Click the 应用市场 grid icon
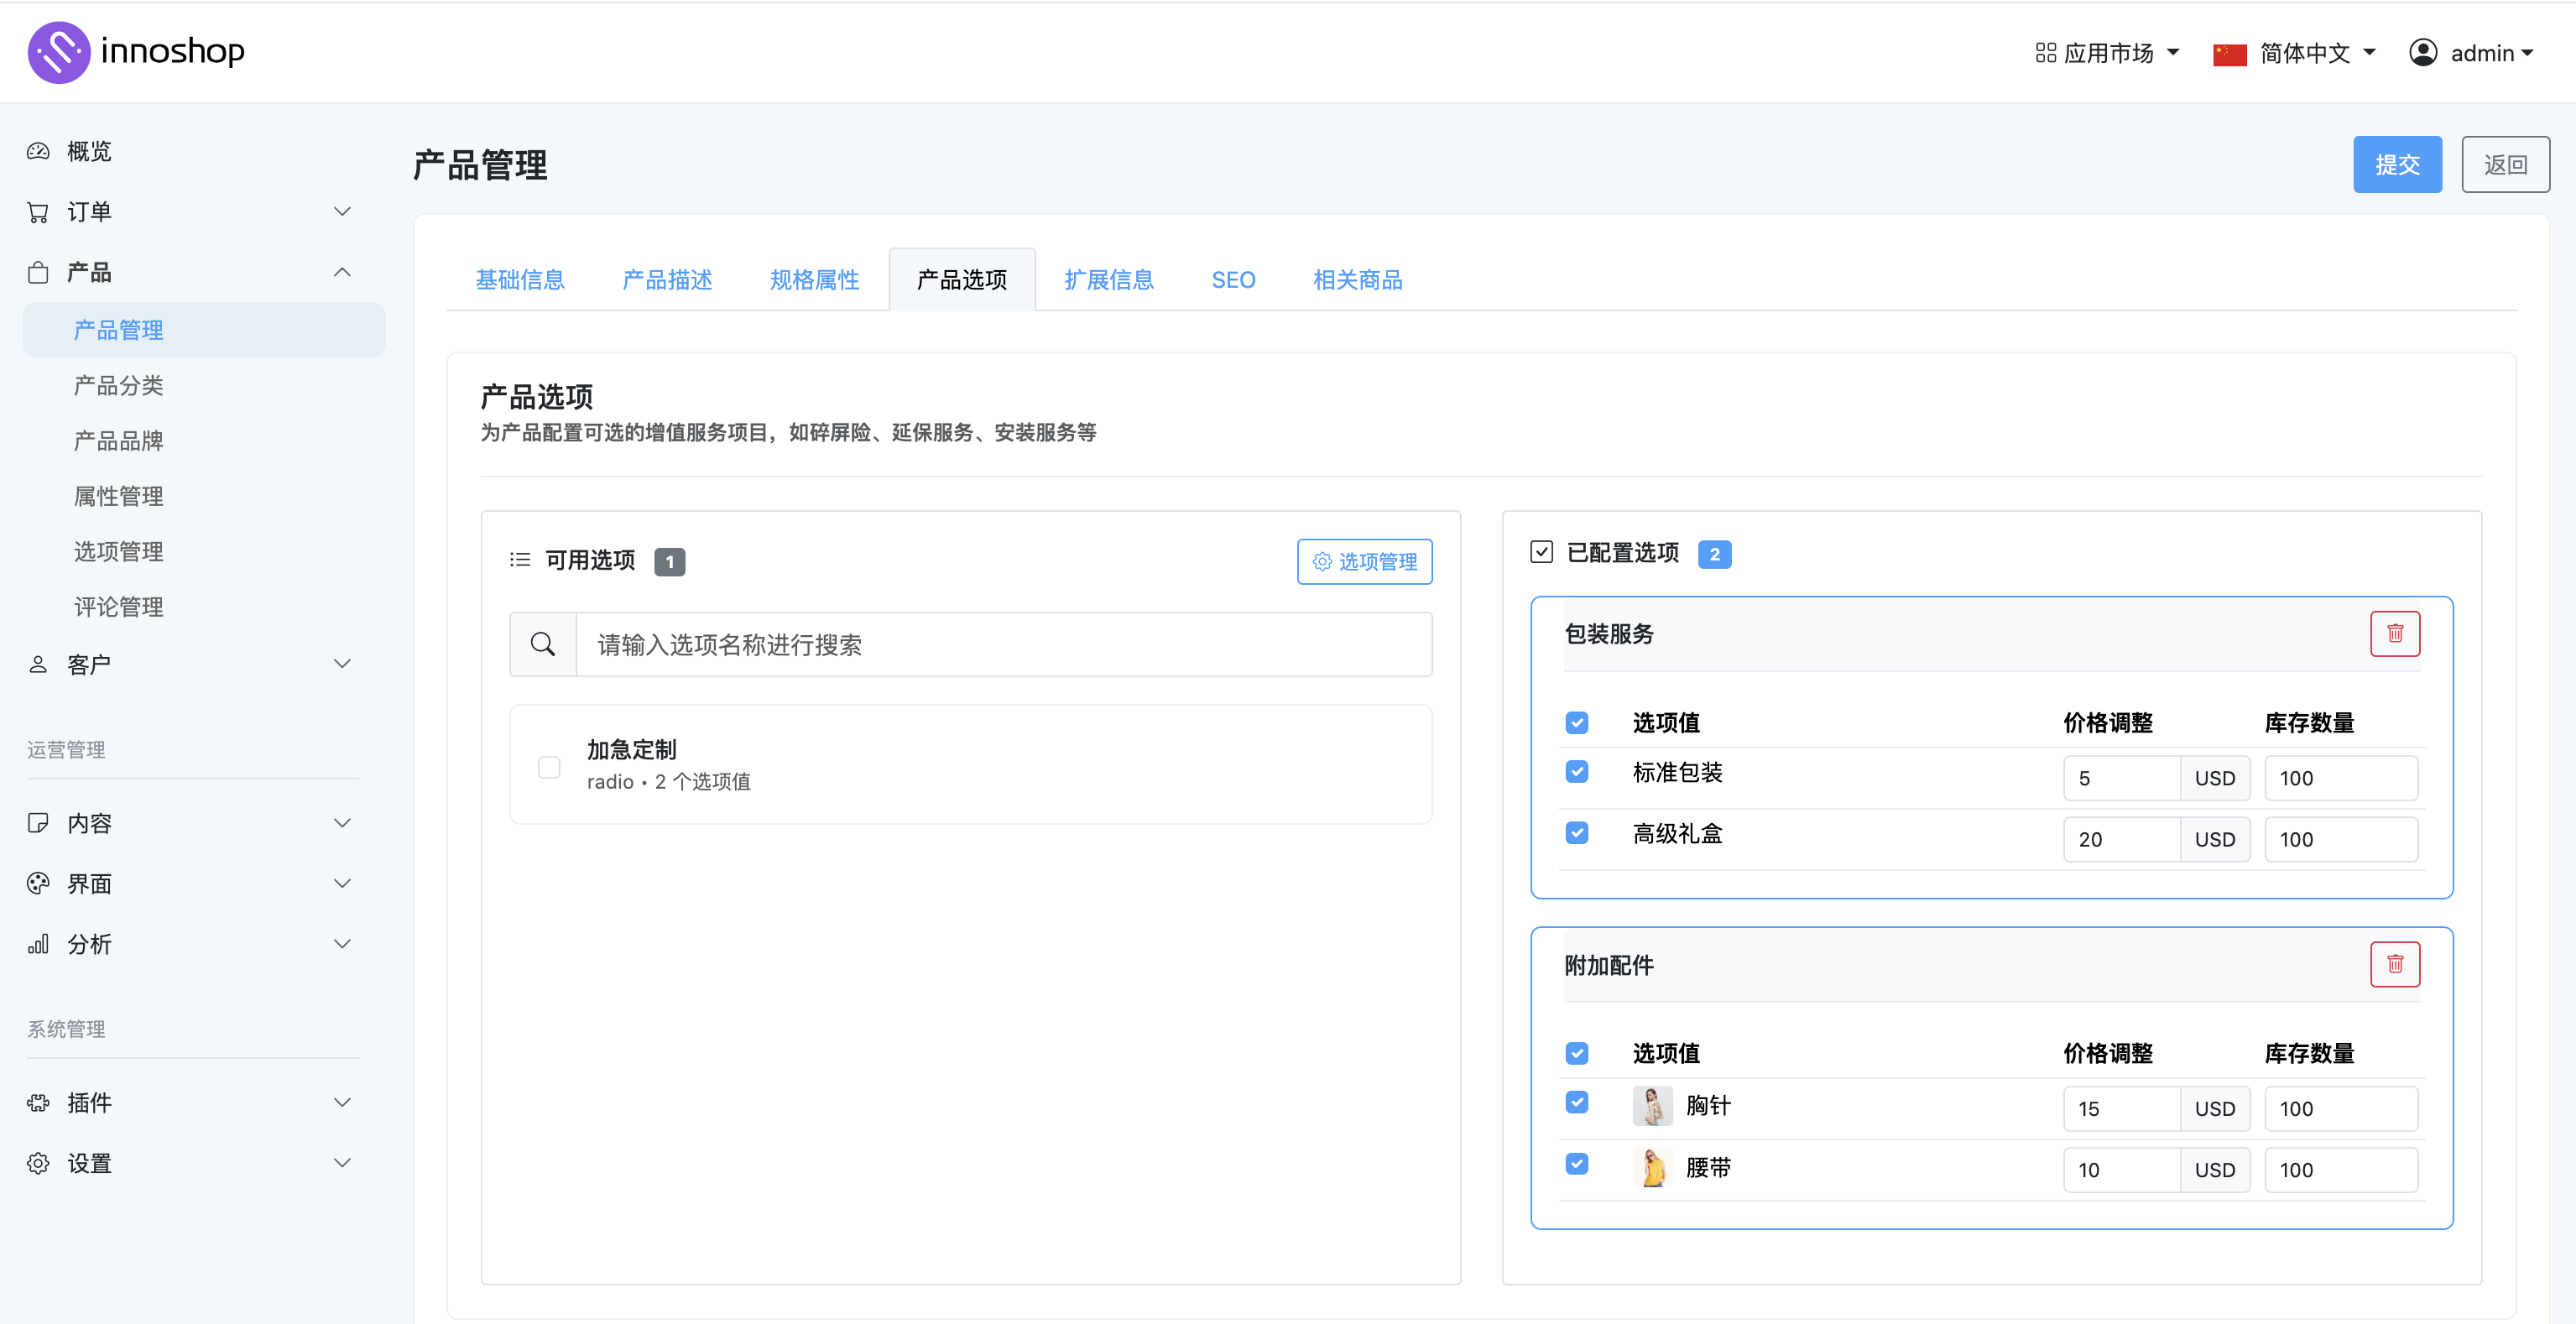 pyautogui.click(x=2045, y=52)
